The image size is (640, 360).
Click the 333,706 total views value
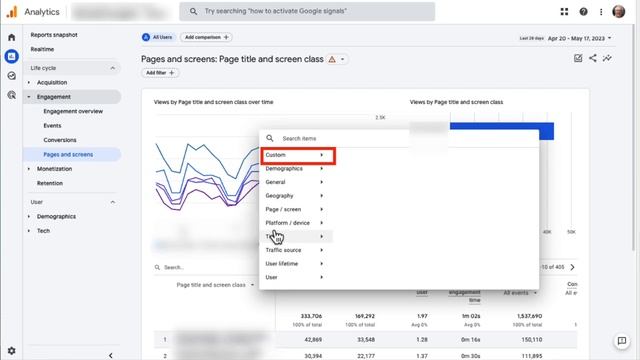[x=311, y=316]
